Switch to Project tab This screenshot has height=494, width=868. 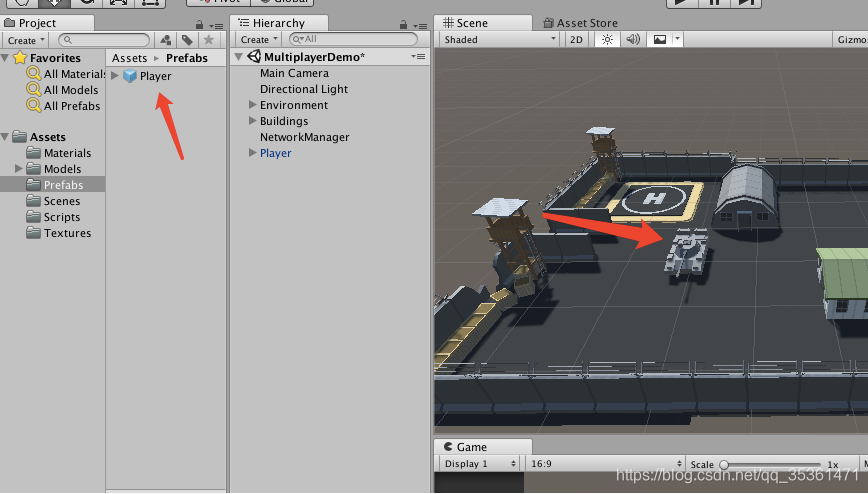point(48,23)
